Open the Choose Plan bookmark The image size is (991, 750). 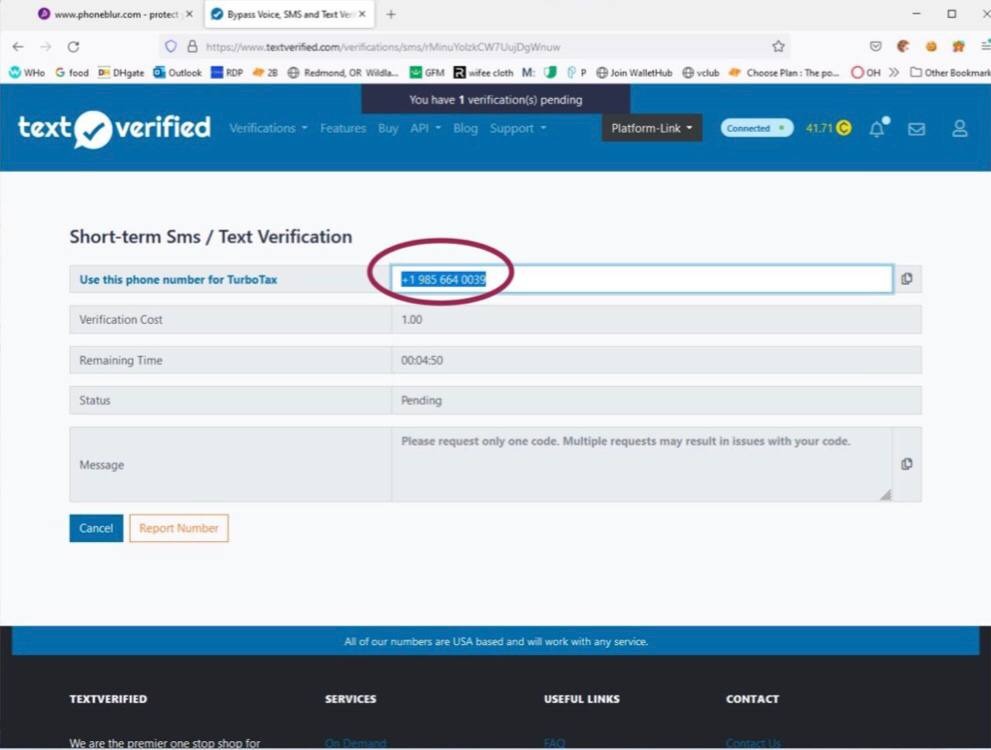[784, 73]
